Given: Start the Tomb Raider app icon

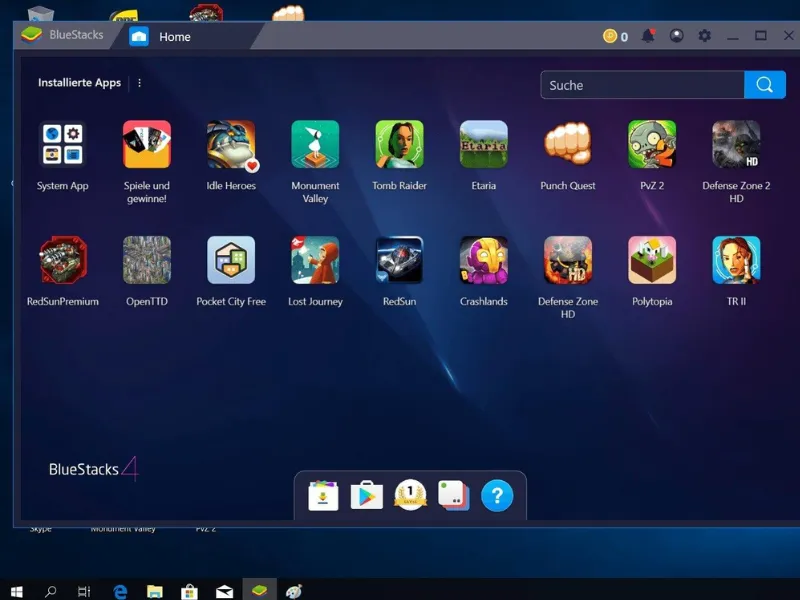Looking at the screenshot, I should pyautogui.click(x=399, y=144).
